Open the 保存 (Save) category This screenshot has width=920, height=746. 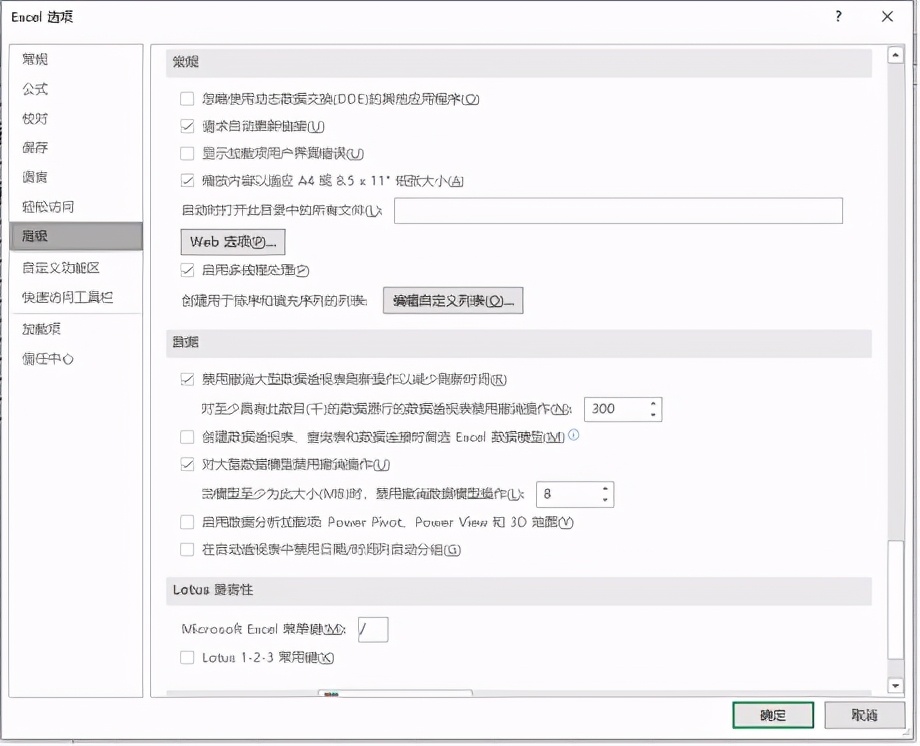[35, 147]
